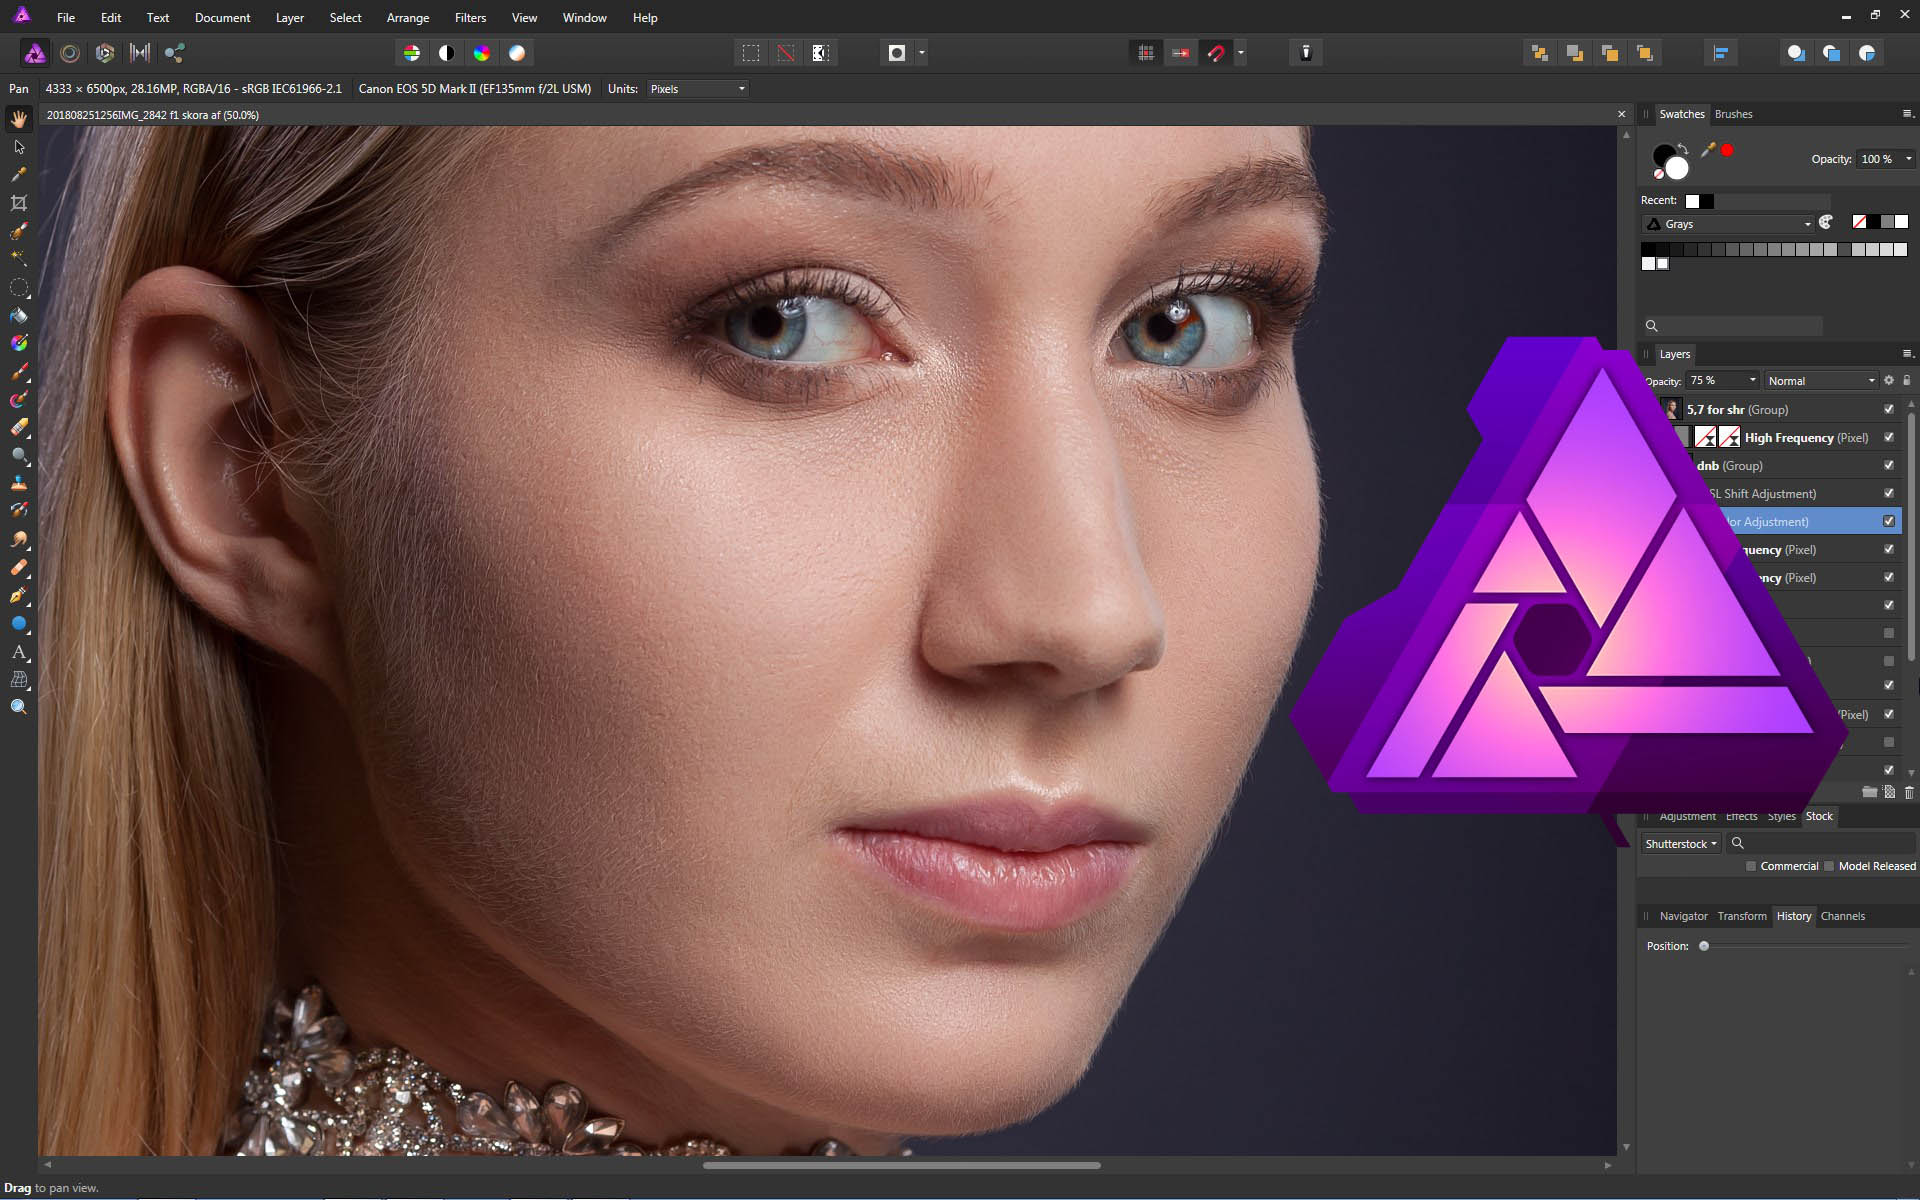Select the Crop tool
Screen dimensions: 1920x1200
[19, 203]
